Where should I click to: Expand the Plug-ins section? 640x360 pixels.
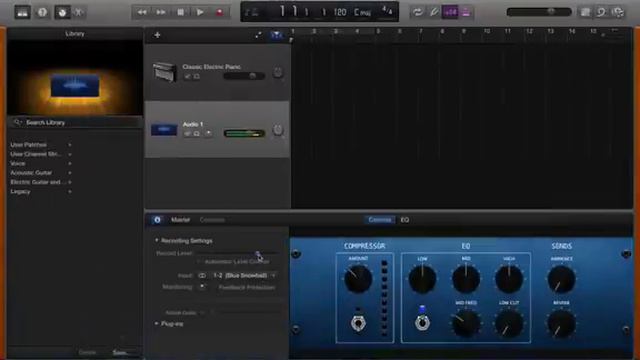pyautogui.click(x=157, y=324)
